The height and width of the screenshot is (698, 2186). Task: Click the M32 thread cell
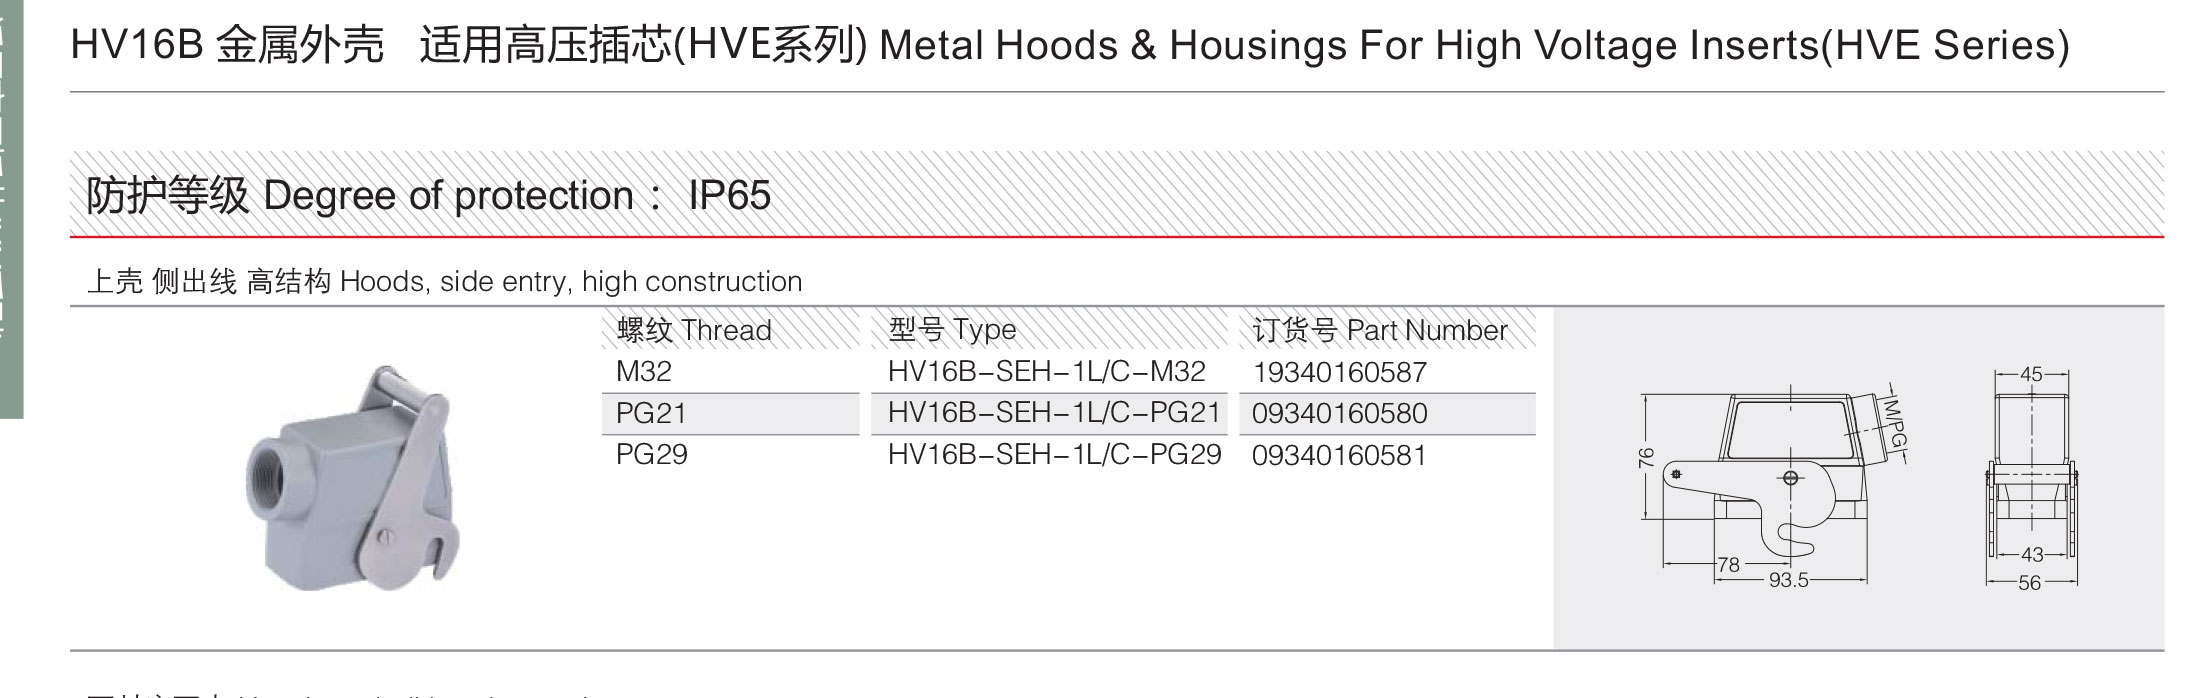644,371
